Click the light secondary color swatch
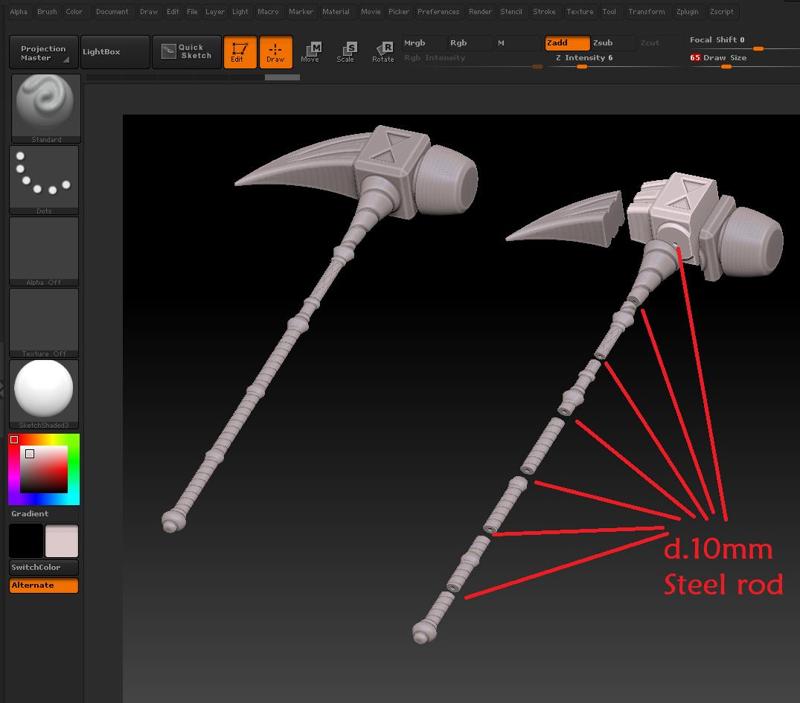The height and width of the screenshot is (703, 800). [x=61, y=540]
